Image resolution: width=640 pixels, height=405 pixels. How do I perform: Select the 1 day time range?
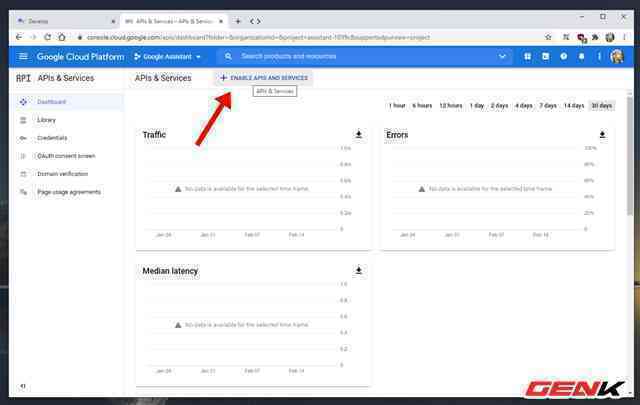tap(477, 106)
